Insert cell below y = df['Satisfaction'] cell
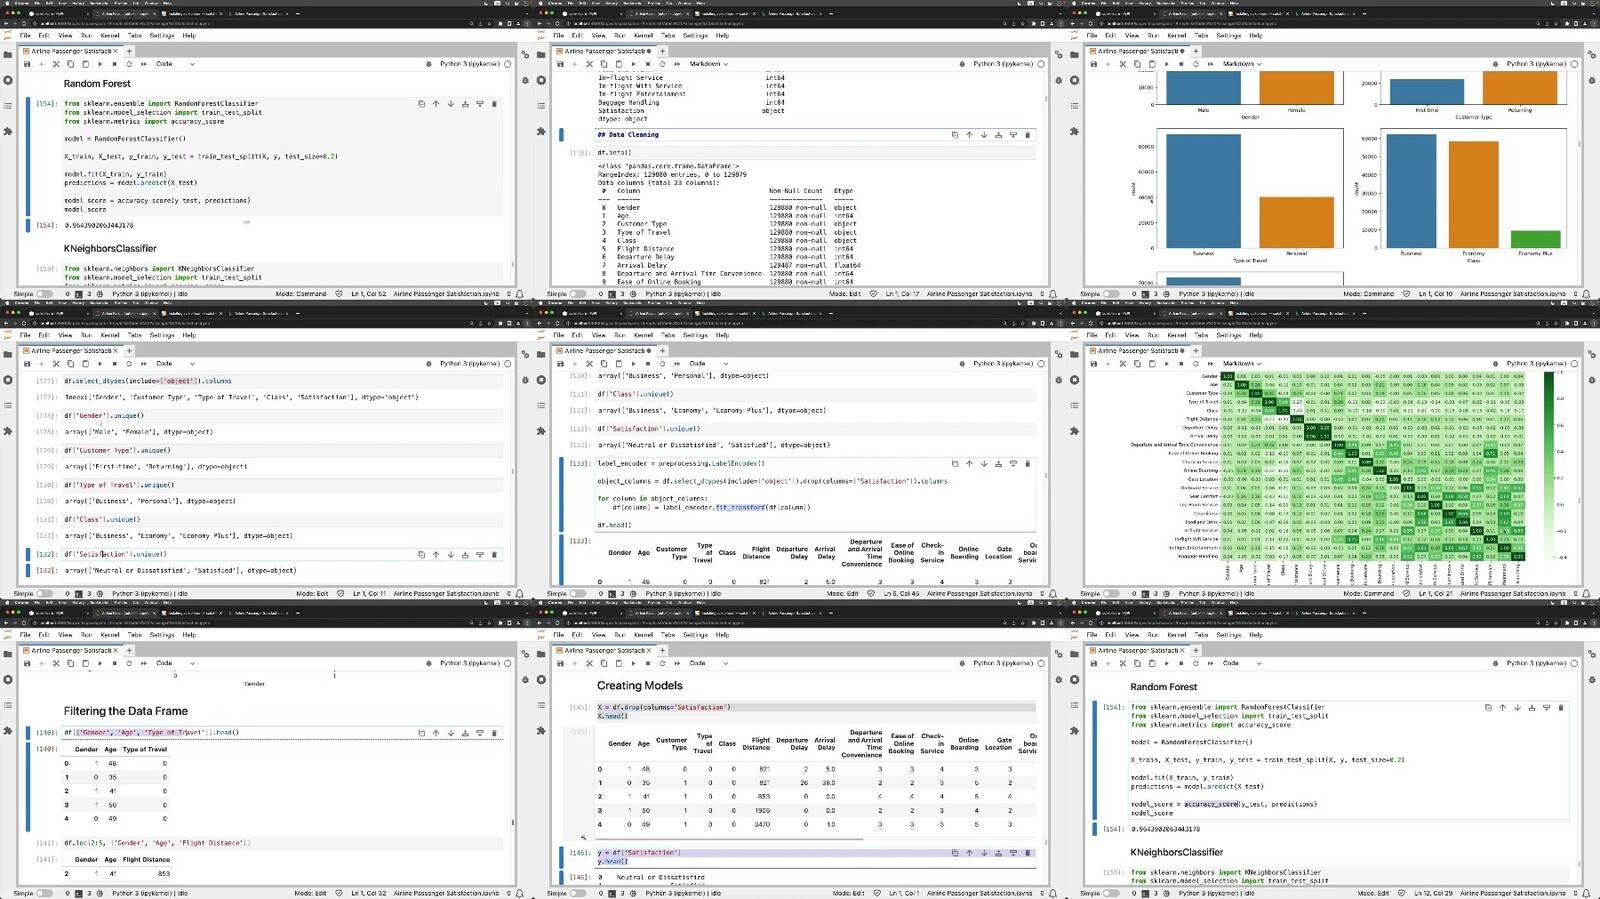The height and width of the screenshot is (899, 1600). (1013, 853)
